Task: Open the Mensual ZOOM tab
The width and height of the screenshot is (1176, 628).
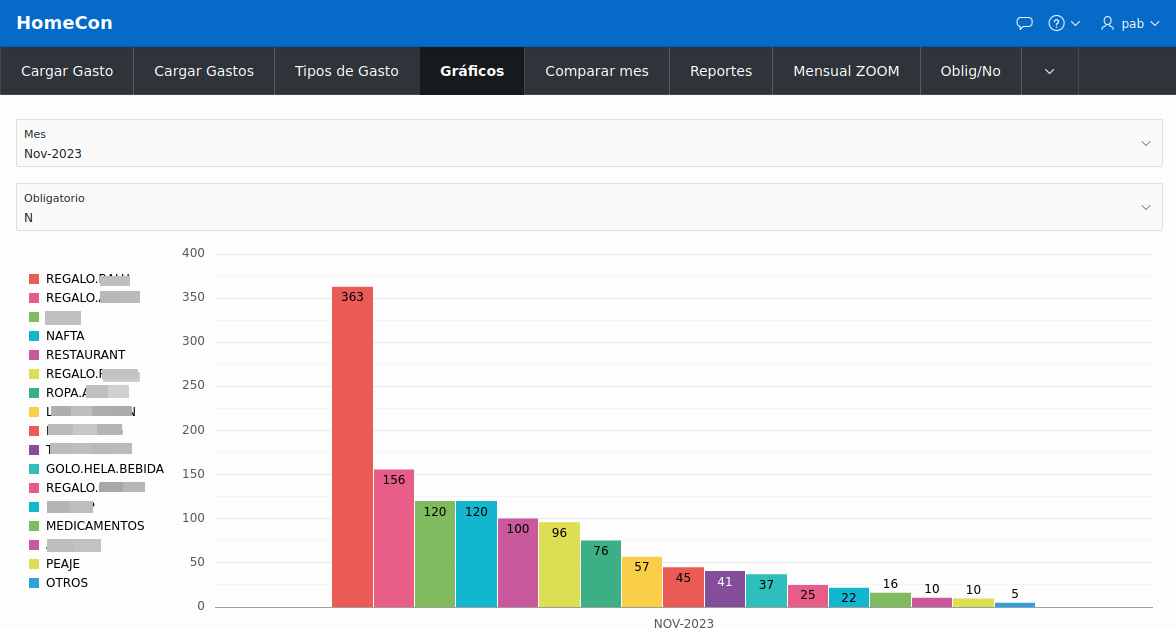Action: click(845, 71)
